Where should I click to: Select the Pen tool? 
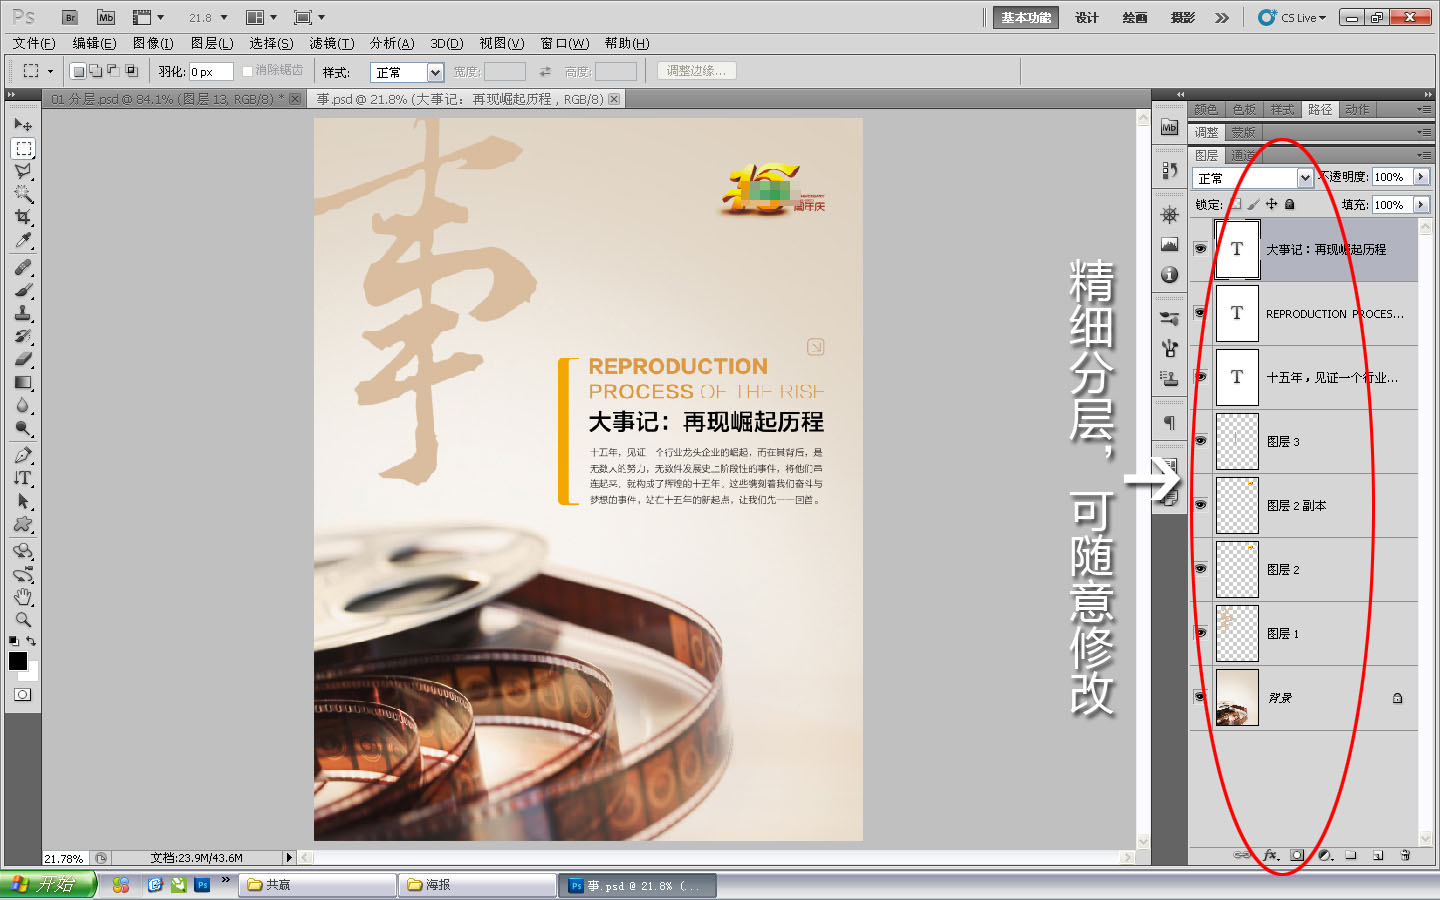23,455
